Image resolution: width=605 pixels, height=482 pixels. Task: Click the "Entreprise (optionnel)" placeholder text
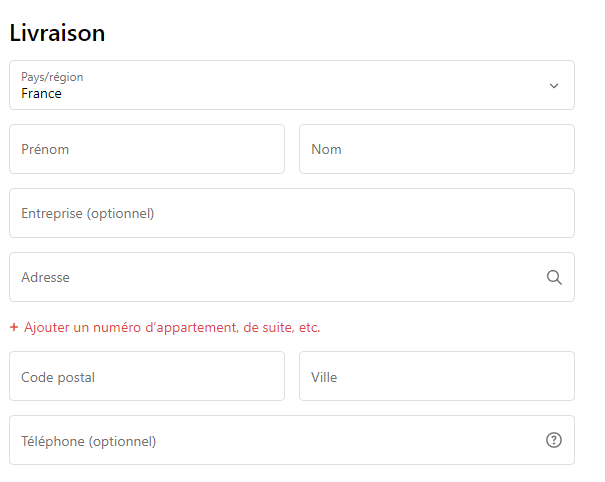[x=87, y=213]
